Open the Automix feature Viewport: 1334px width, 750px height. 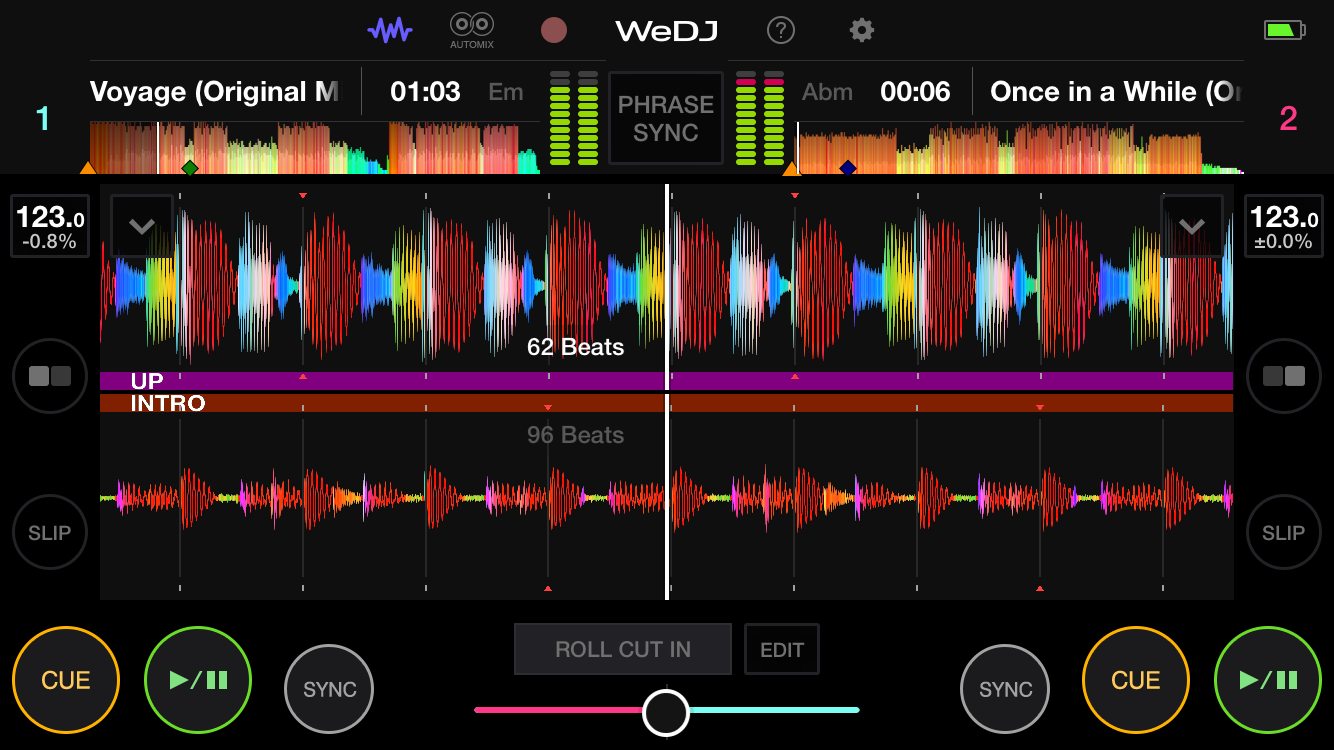point(472,30)
